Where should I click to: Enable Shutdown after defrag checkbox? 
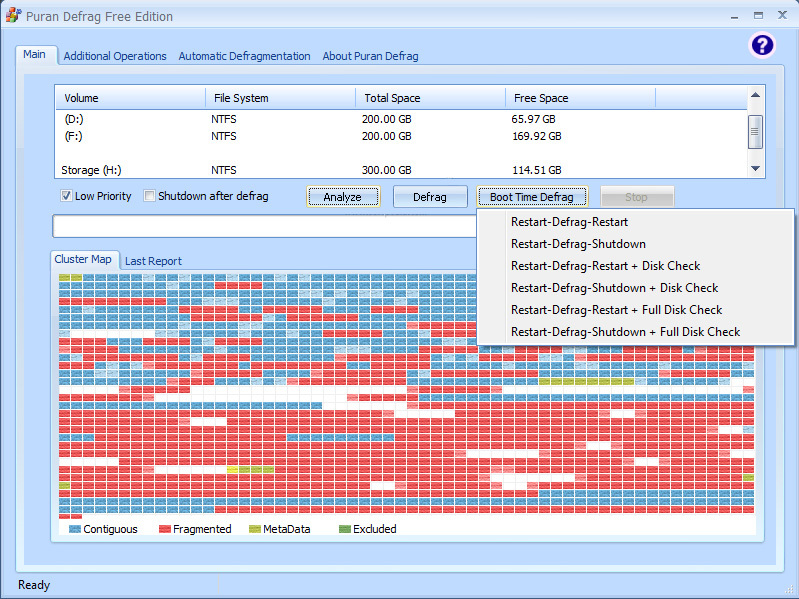[149, 196]
